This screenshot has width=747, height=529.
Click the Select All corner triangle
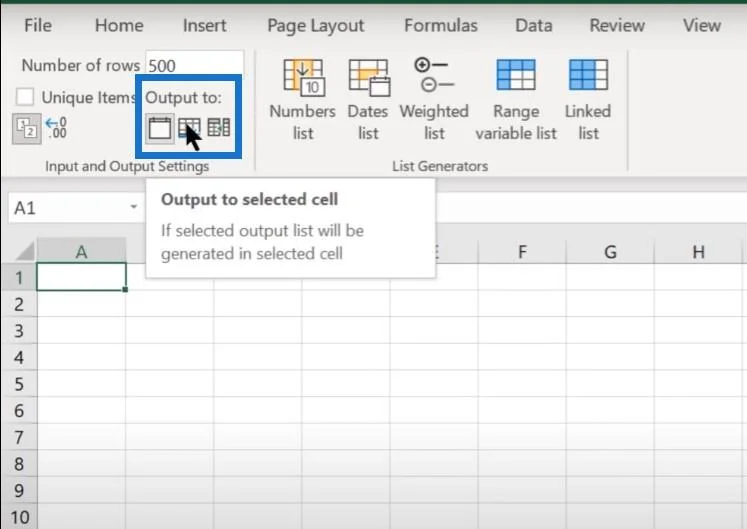click(25, 251)
